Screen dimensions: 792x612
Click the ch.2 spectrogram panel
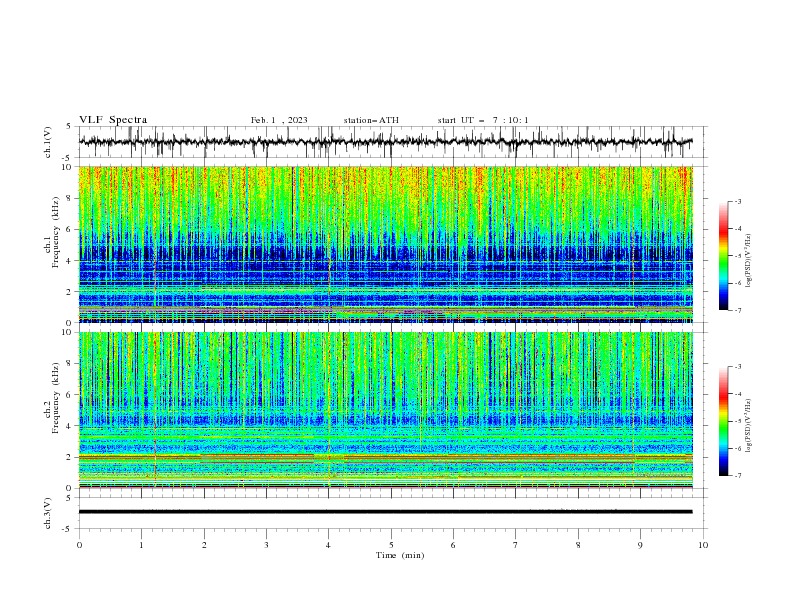click(385, 410)
